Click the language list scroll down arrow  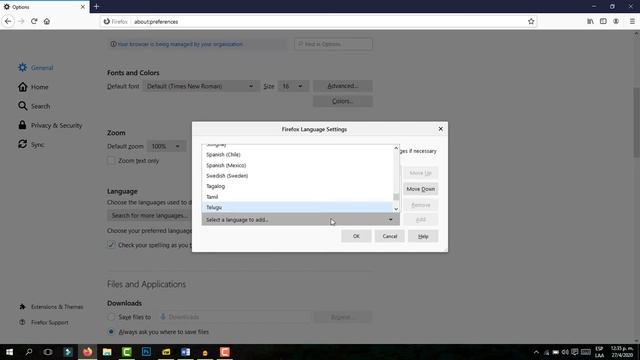coord(396,209)
